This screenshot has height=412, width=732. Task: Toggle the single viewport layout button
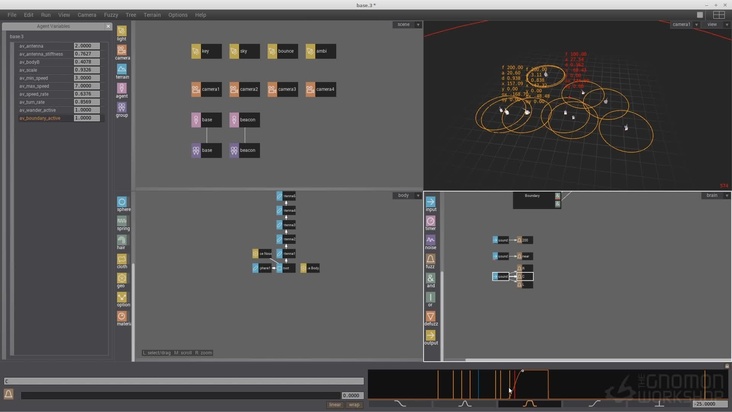pyautogui.click(x=701, y=15)
